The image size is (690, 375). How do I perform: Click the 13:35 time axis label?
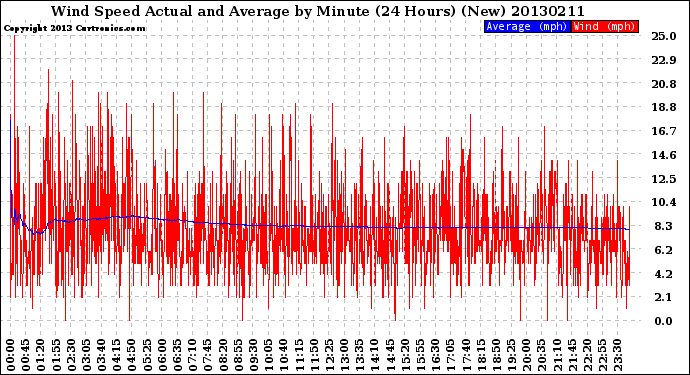(360, 354)
